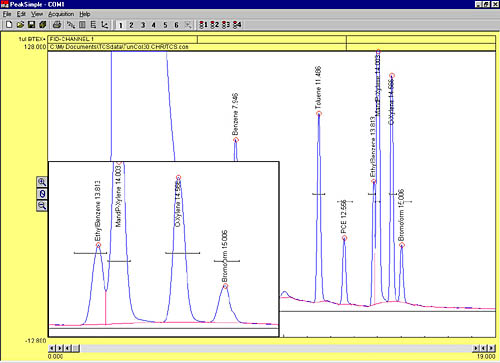Click the middle zoom reset button
Viewport: 500px width, 363px height.
pos(42,194)
